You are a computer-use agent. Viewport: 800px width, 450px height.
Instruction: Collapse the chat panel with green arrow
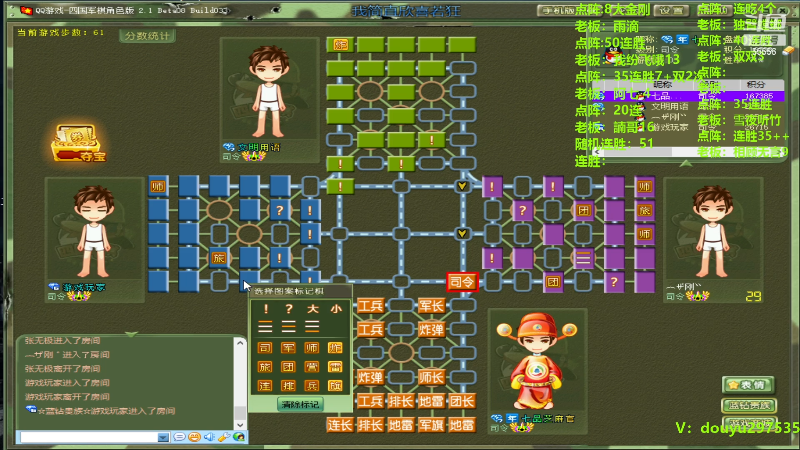point(131,334)
